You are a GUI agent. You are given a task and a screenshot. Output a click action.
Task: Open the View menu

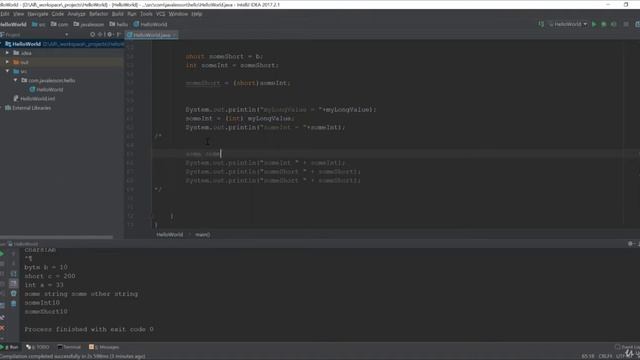pos(18,14)
